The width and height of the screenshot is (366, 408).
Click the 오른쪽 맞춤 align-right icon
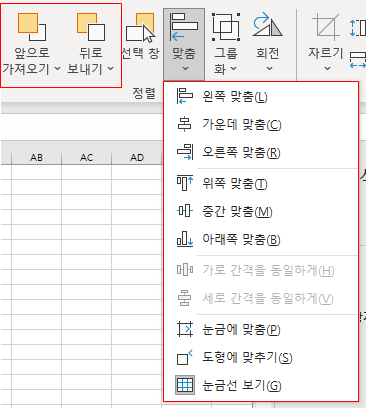[185, 152]
